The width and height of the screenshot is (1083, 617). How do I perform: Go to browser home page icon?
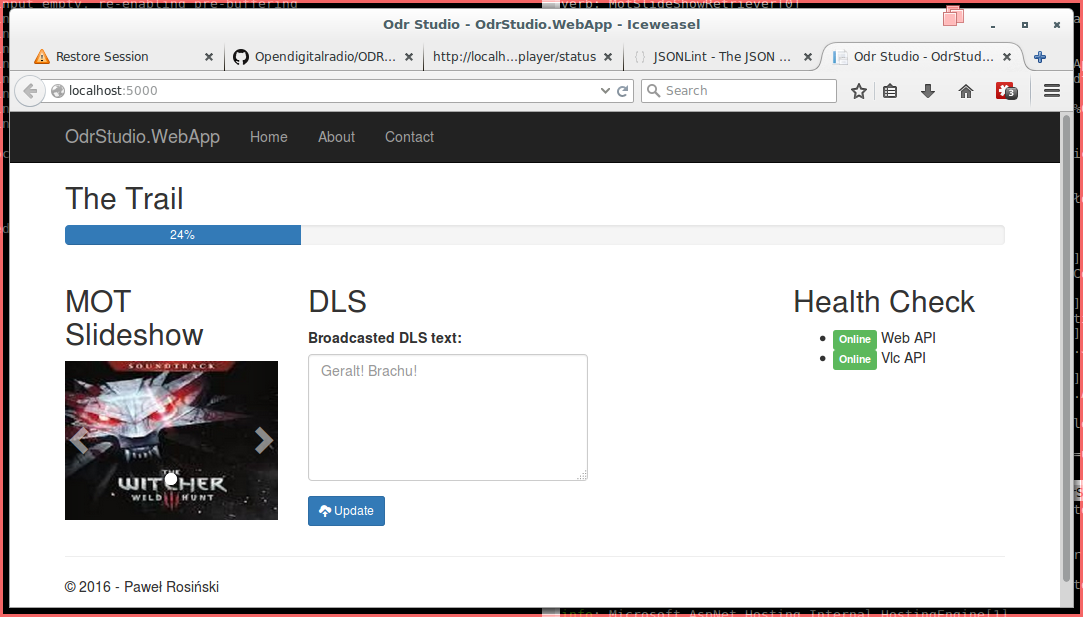(x=966, y=91)
